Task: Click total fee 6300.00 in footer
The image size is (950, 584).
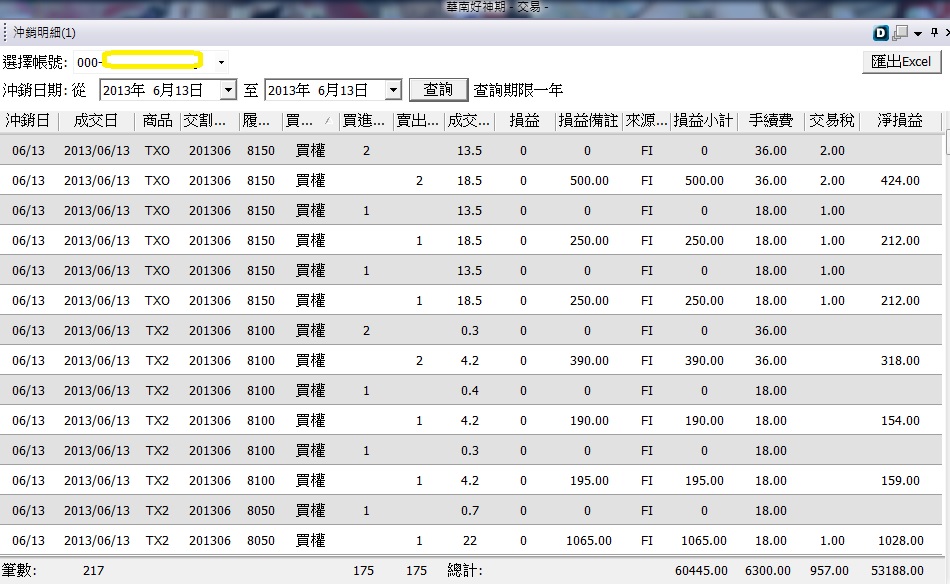Action: (768, 571)
